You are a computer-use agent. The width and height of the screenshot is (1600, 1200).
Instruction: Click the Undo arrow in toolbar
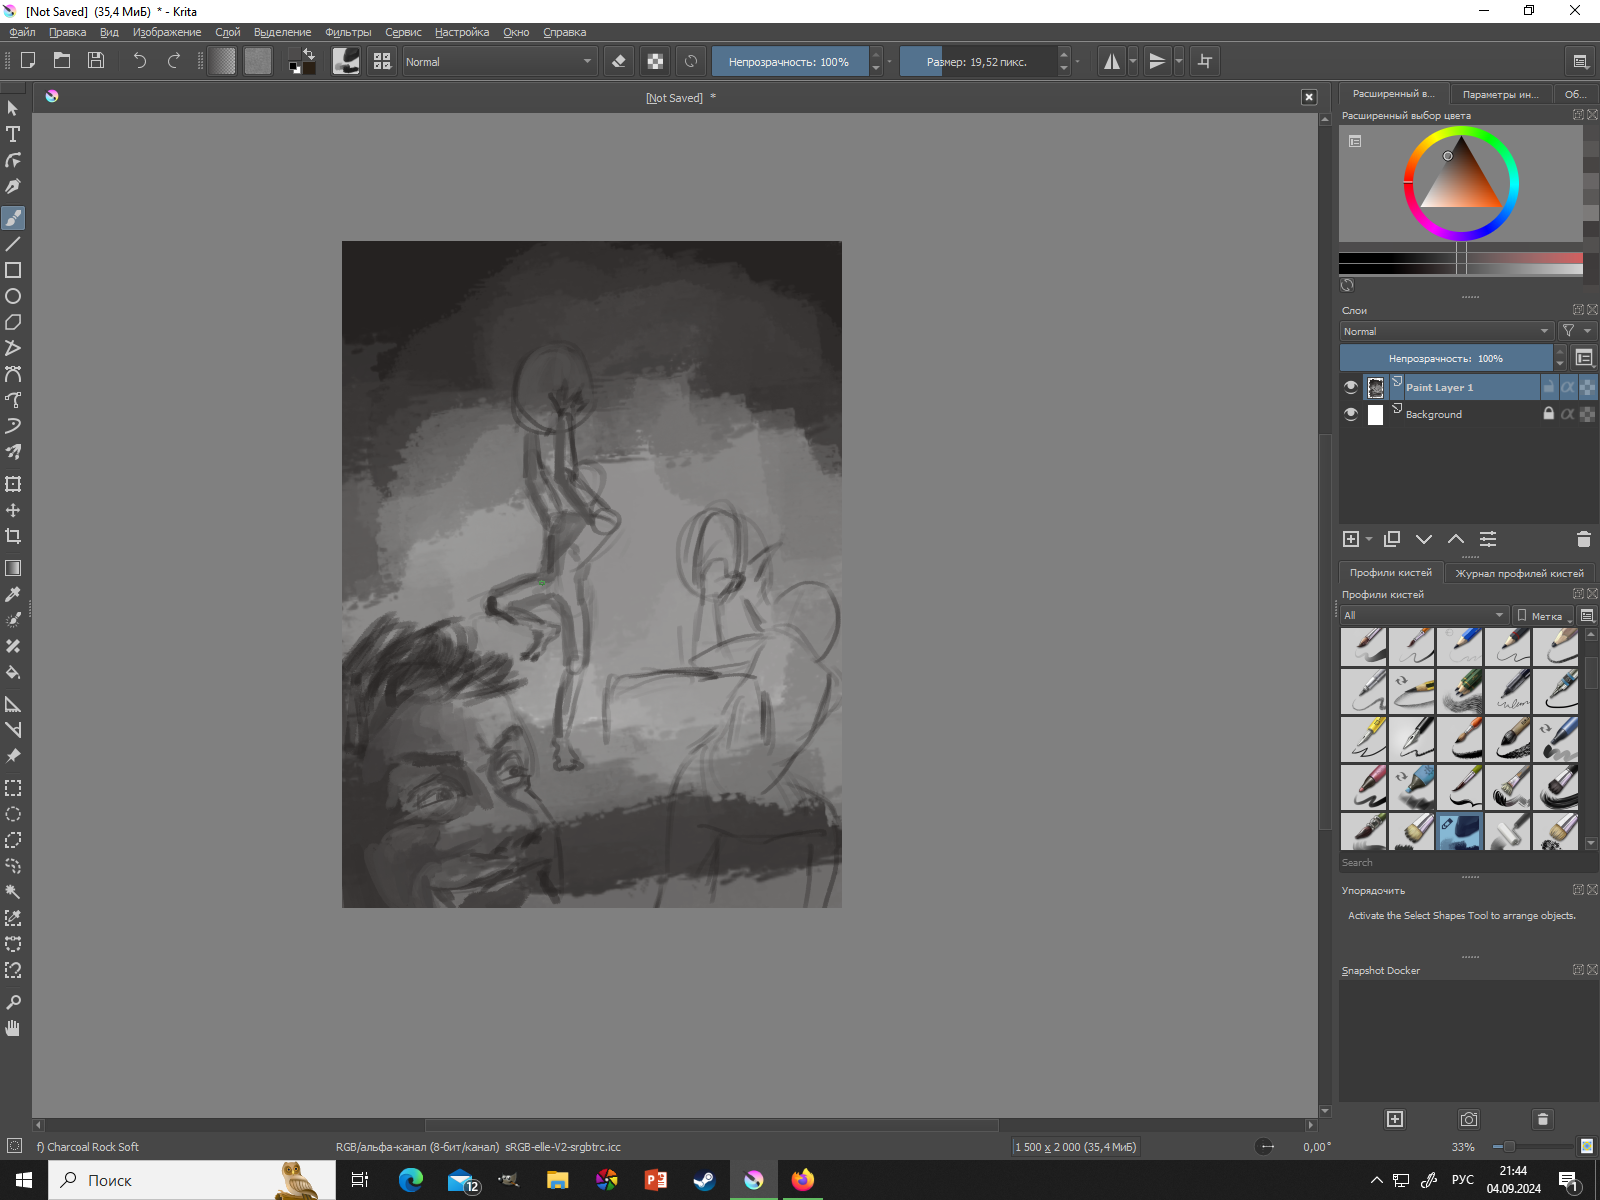click(139, 61)
